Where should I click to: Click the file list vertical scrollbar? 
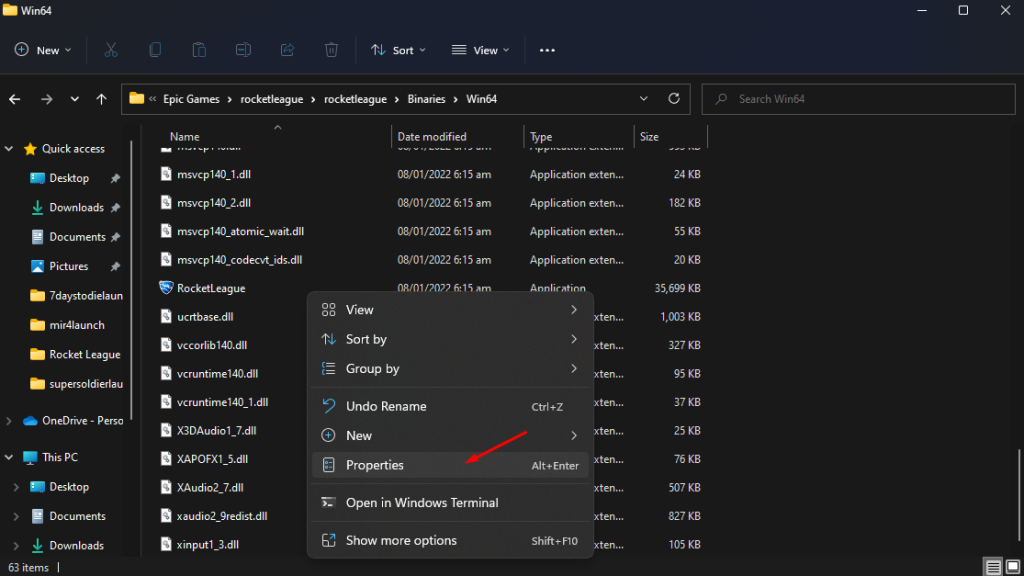(x=1019, y=495)
